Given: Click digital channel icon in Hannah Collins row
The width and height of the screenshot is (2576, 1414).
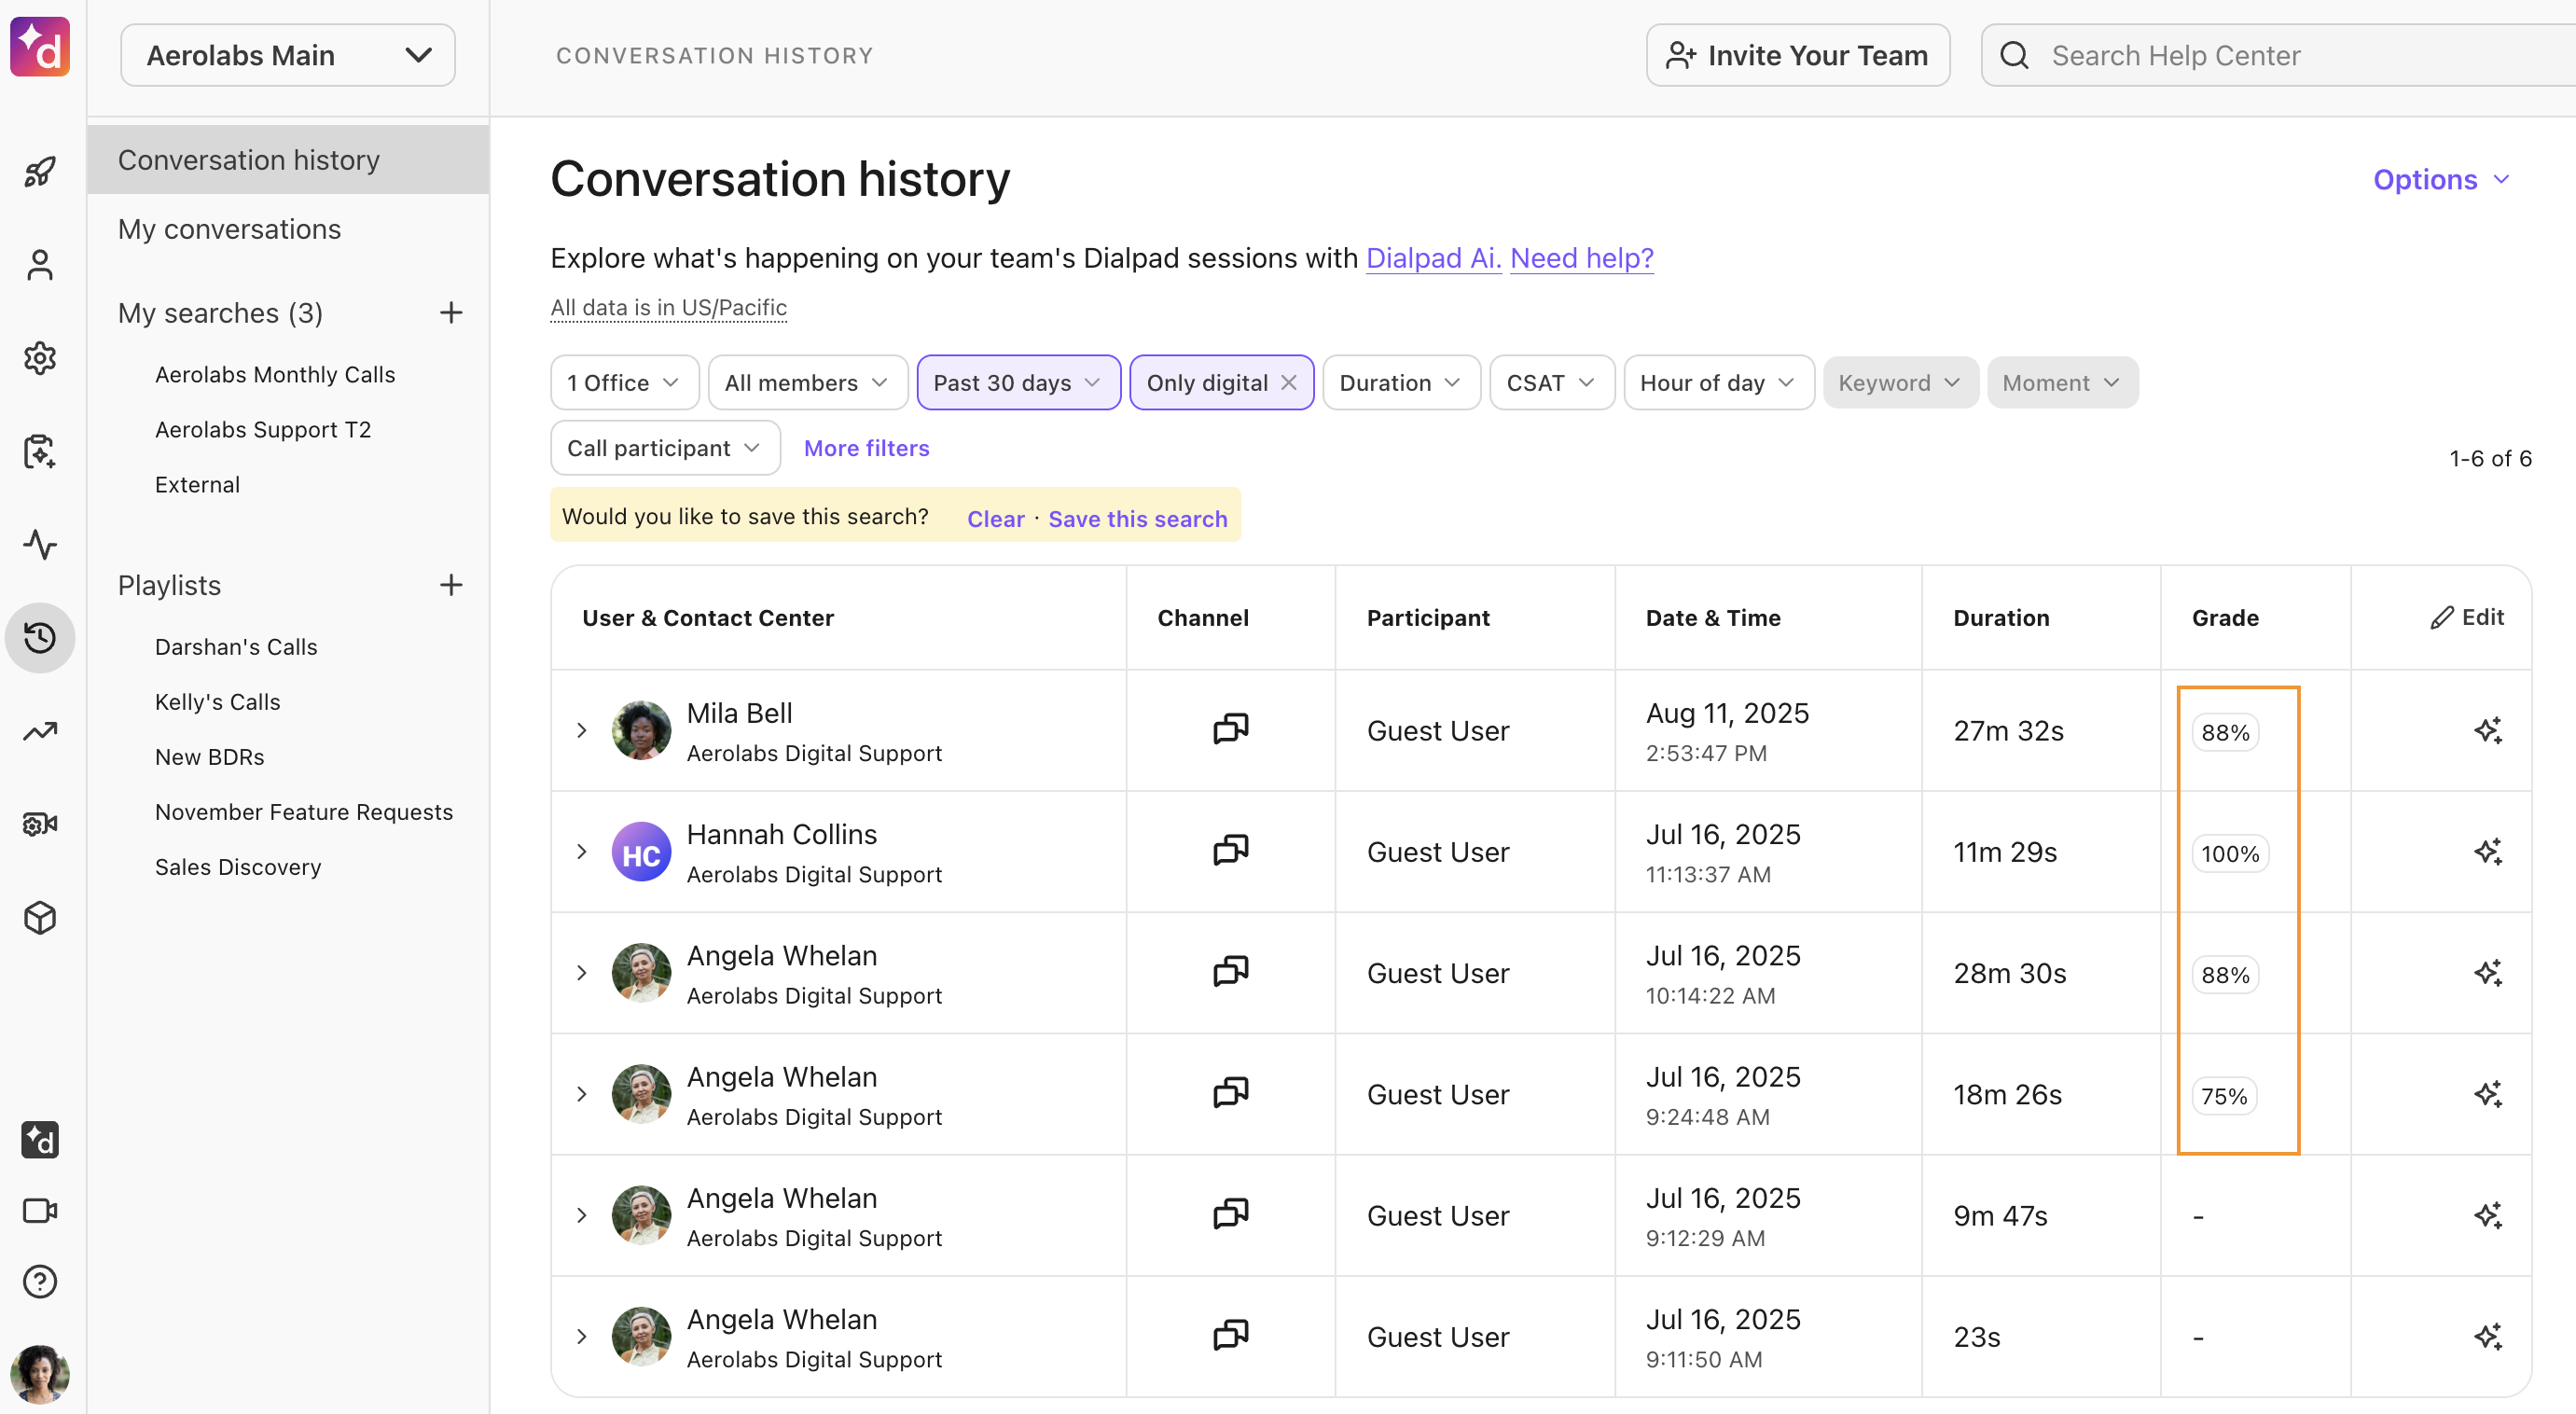Looking at the screenshot, I should [1230, 850].
